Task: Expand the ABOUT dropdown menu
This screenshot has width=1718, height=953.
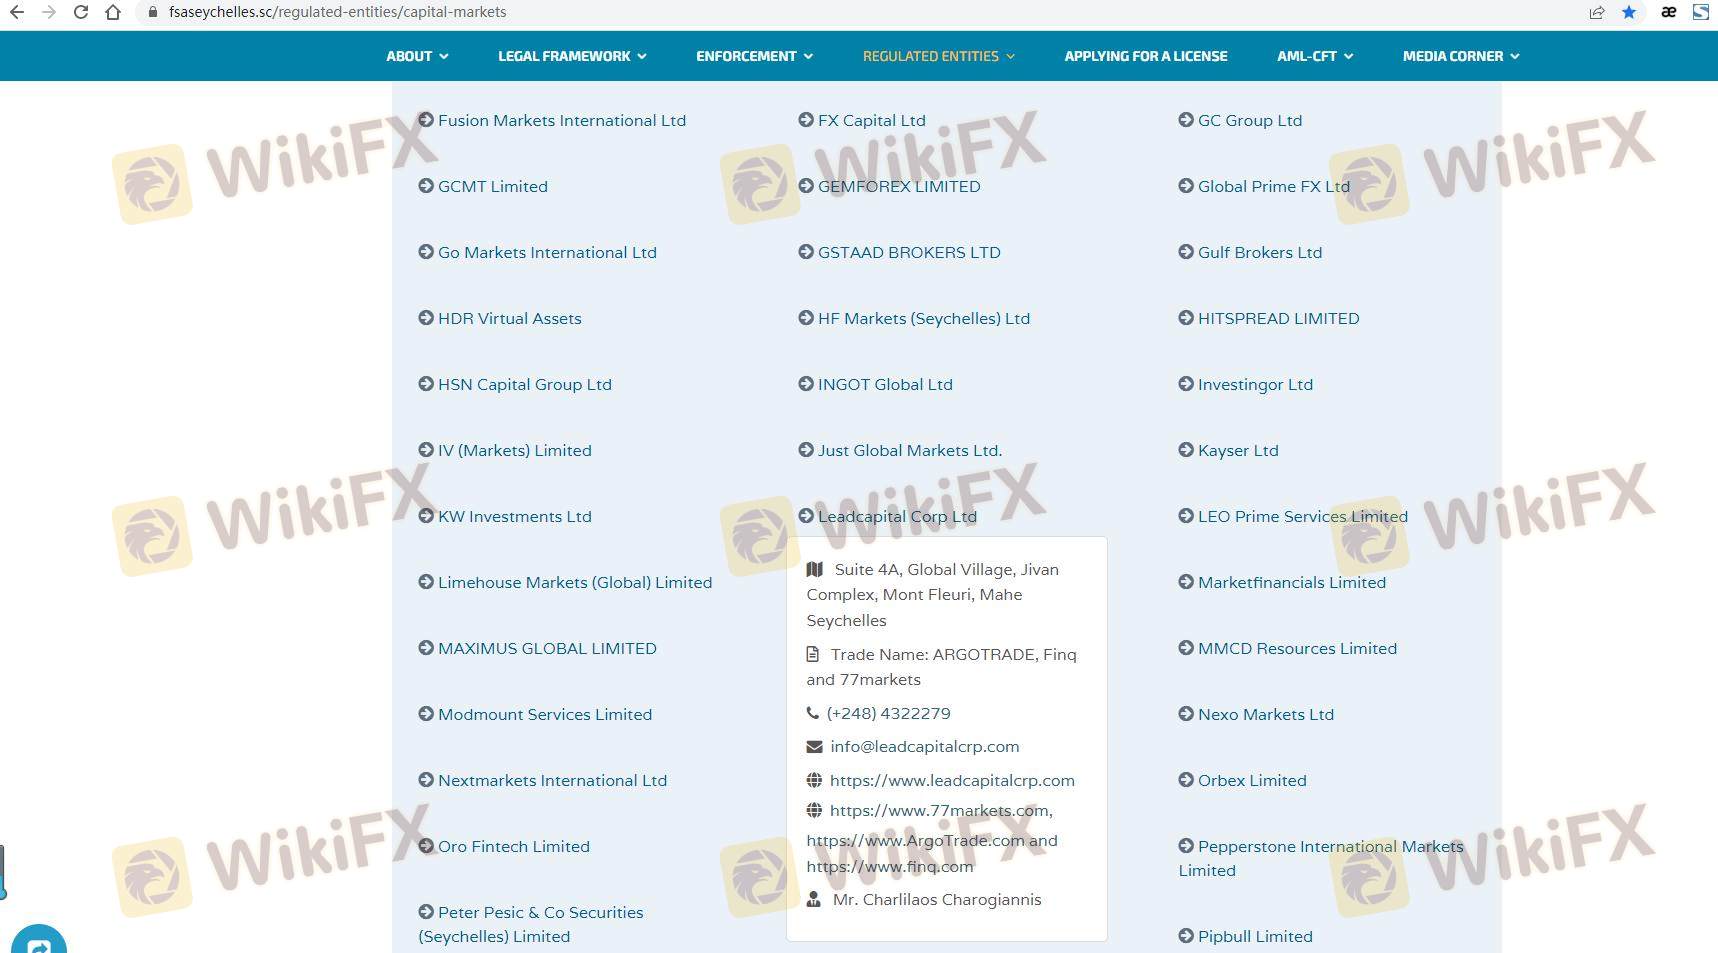Action: coord(417,56)
